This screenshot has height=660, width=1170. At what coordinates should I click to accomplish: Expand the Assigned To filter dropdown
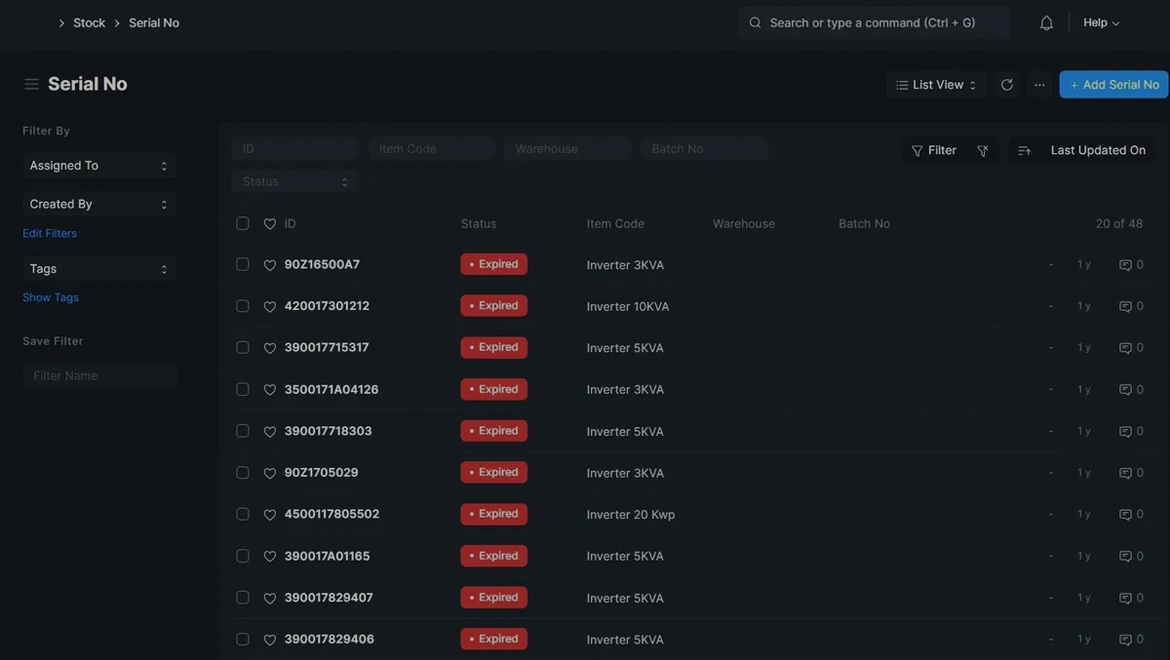point(99,166)
